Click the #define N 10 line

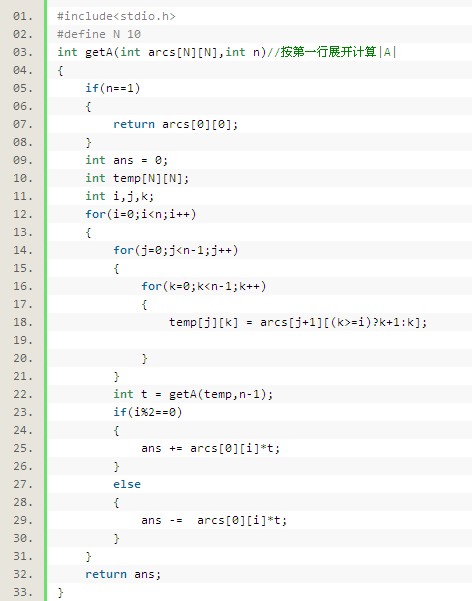[x=99, y=34]
